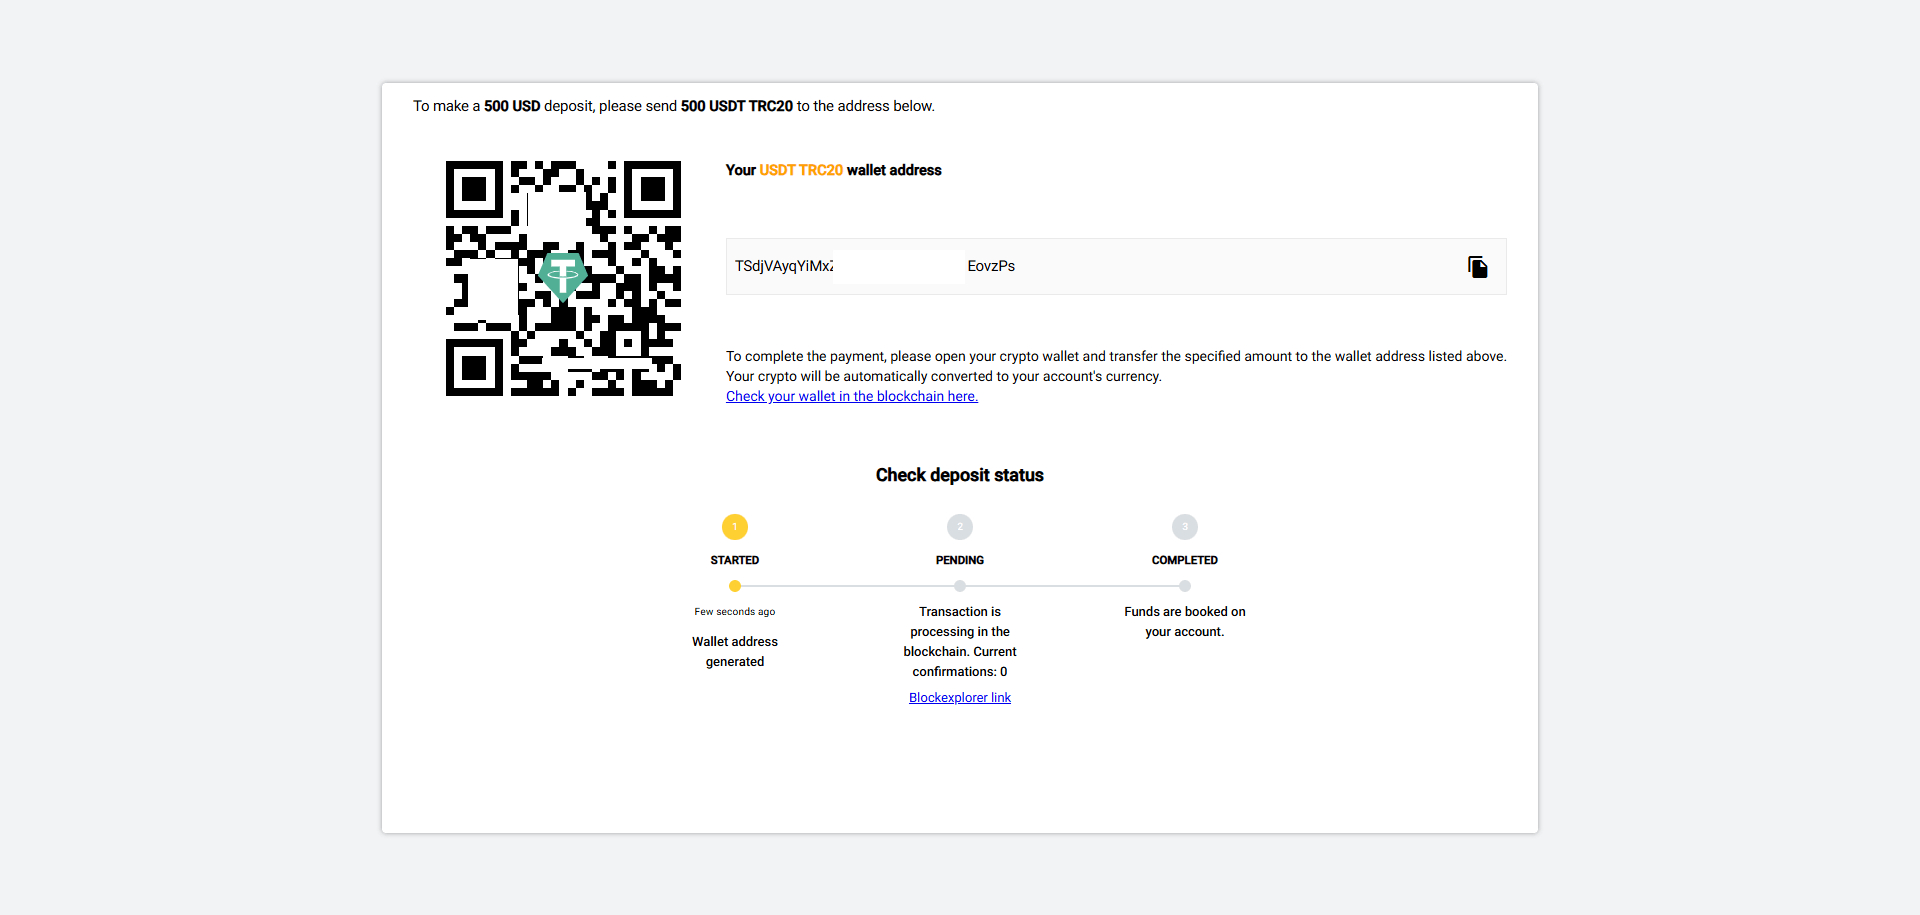Viewport: 1920px width, 915px height.
Task: Click the yellow progress dot under STARTED
Action: tap(735, 586)
